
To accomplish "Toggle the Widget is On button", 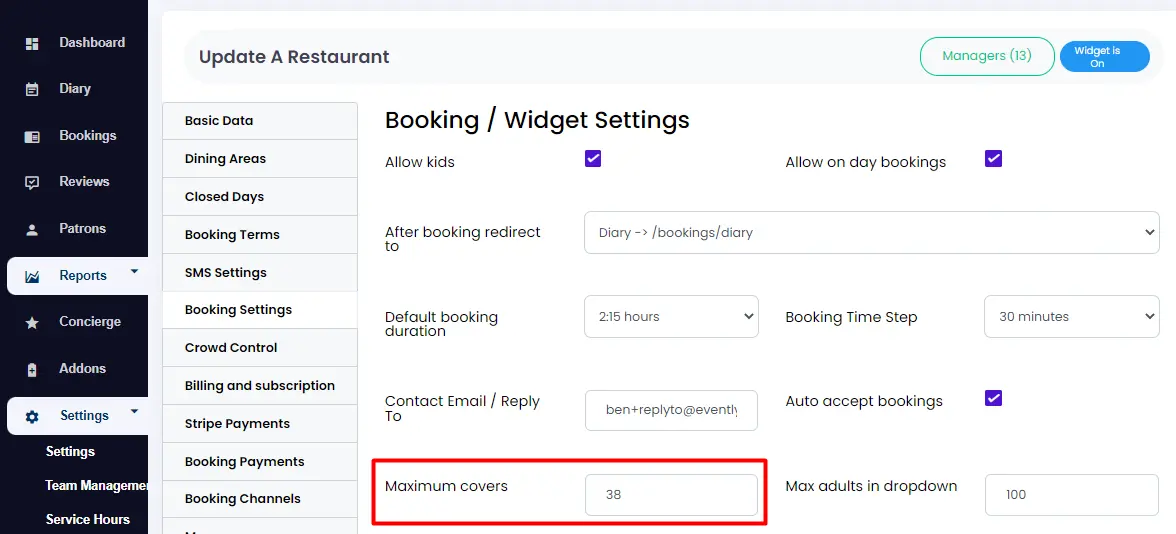I will (1104, 56).
